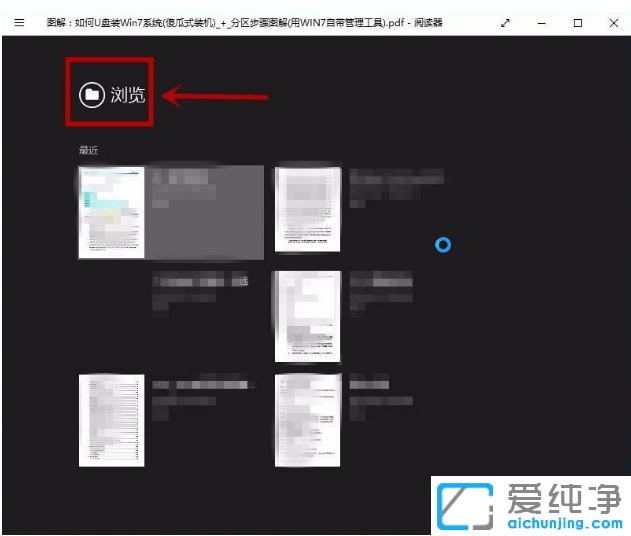631x536 pixels.
Task: Minimize the reader window
Action: (x=542, y=23)
